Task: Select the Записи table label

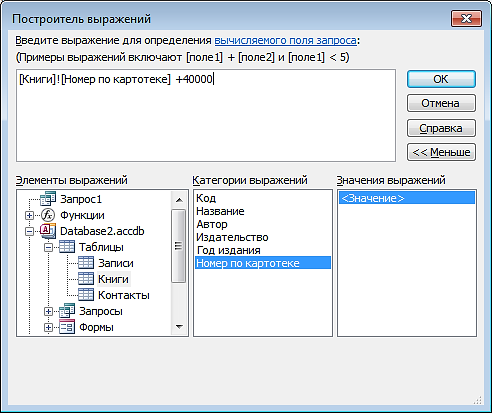Action: (116, 263)
